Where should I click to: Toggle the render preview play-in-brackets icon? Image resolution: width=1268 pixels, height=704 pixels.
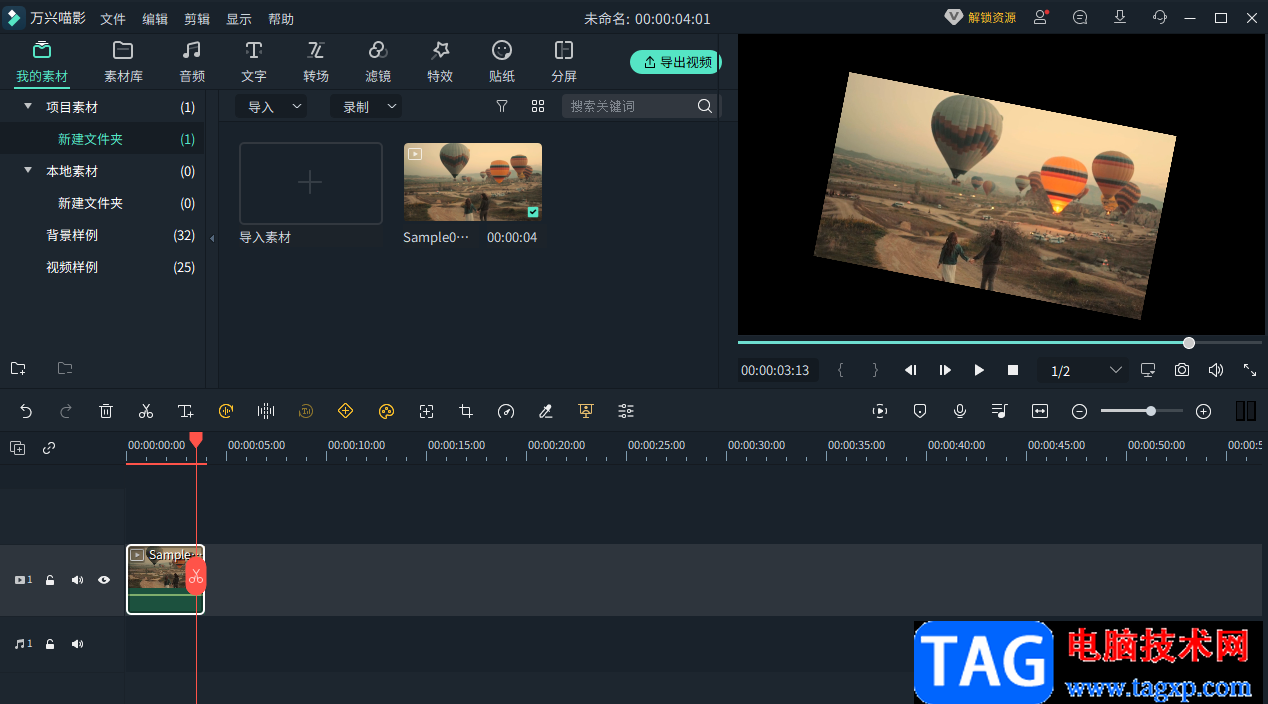coord(880,411)
